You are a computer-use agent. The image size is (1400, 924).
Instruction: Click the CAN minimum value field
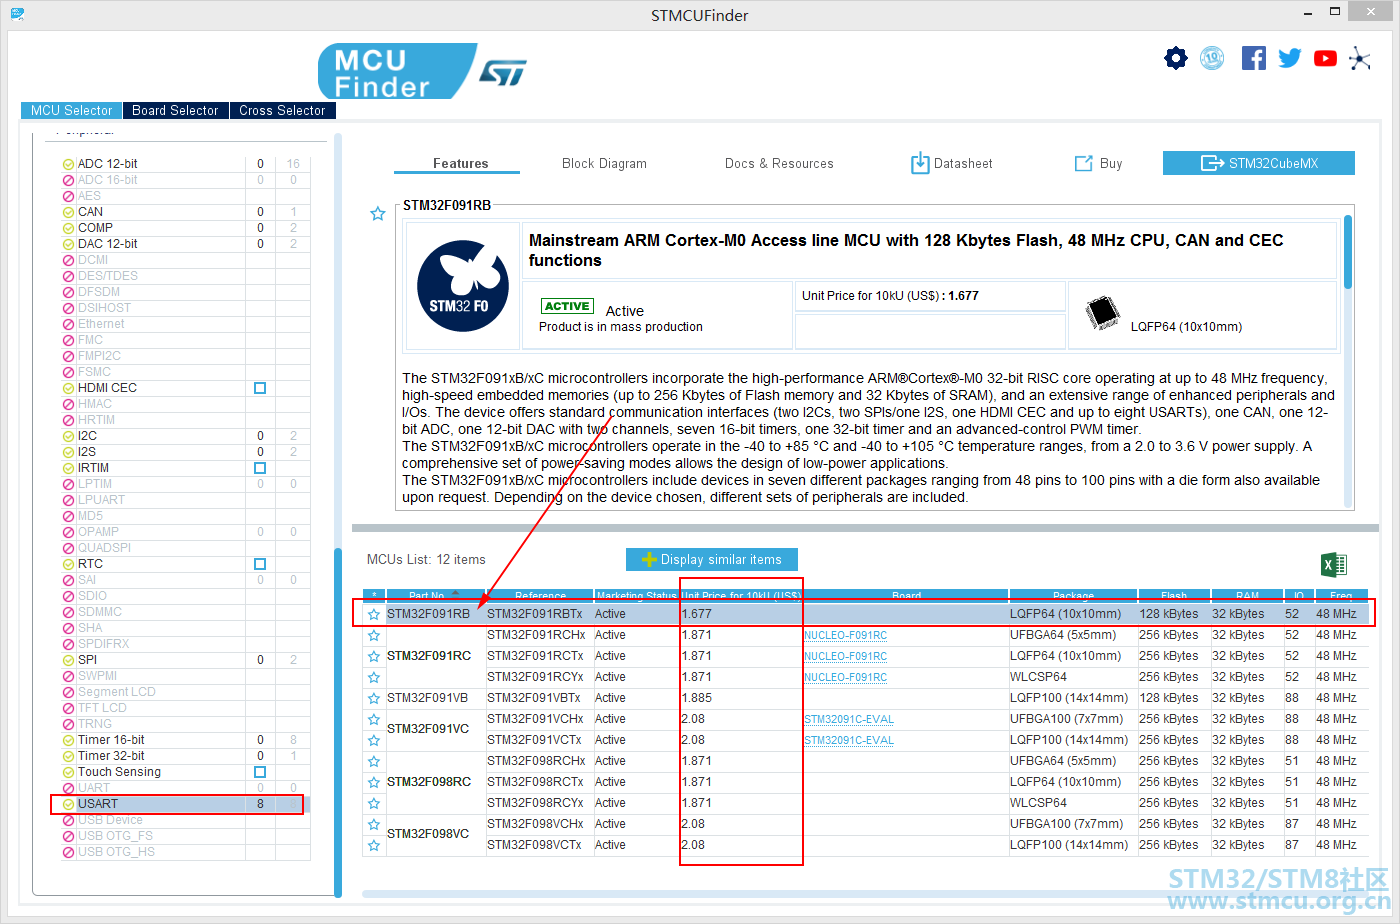[x=260, y=212]
